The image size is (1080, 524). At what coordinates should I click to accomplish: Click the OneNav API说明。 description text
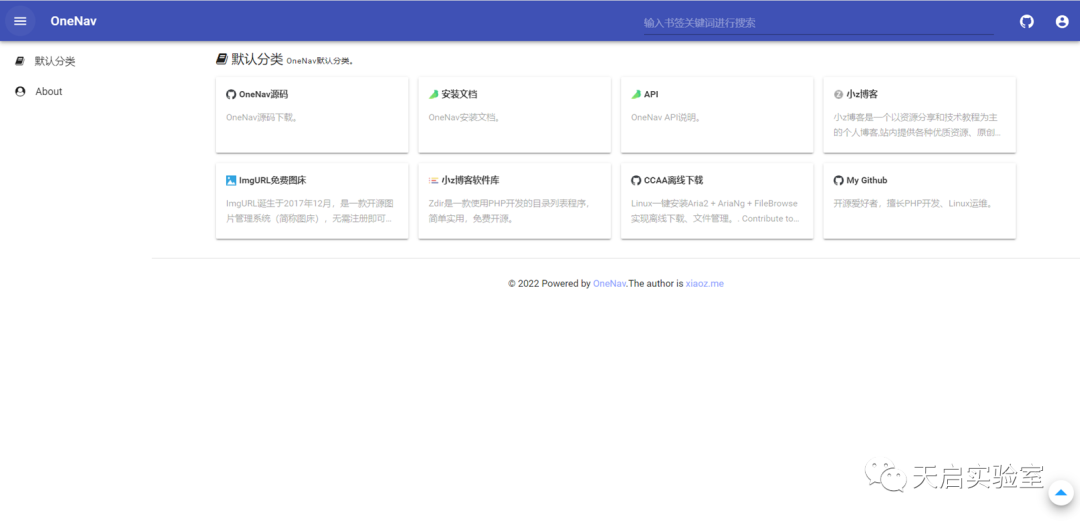coord(666,117)
